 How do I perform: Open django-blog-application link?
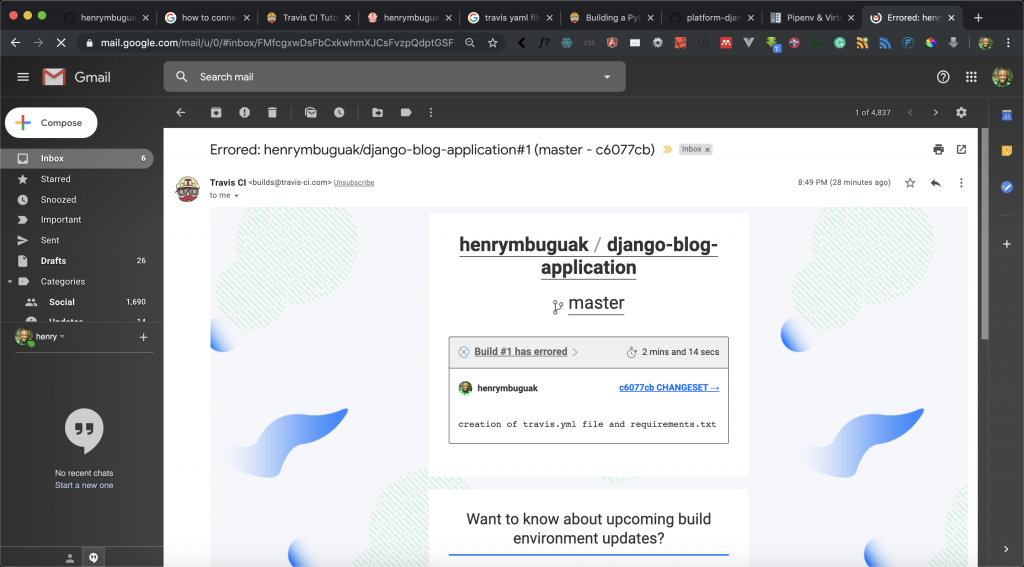[x=629, y=256]
